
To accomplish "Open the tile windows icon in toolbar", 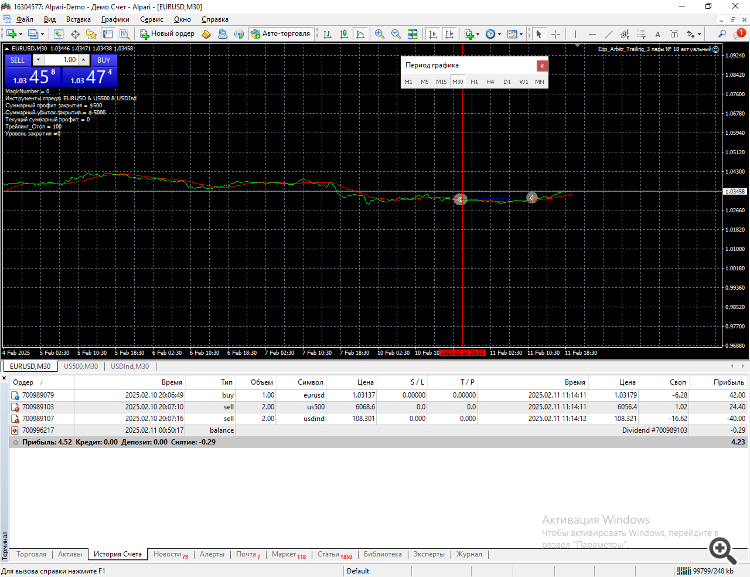I will pos(410,34).
